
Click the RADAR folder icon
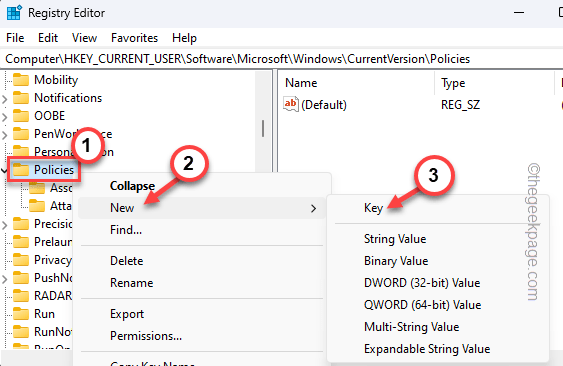(21, 296)
